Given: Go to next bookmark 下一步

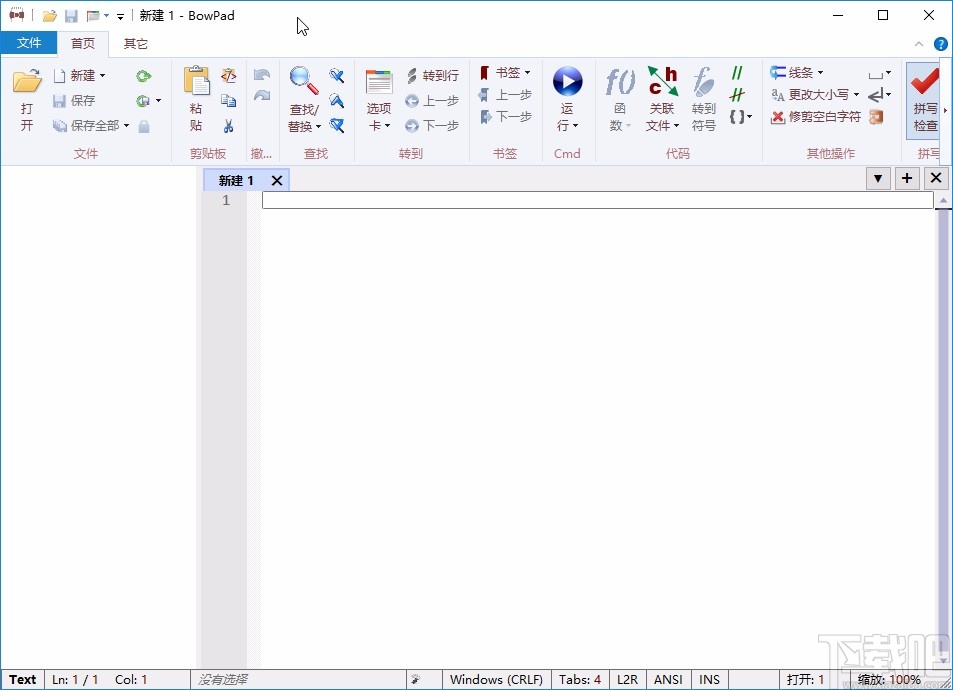Looking at the screenshot, I should pos(506,116).
